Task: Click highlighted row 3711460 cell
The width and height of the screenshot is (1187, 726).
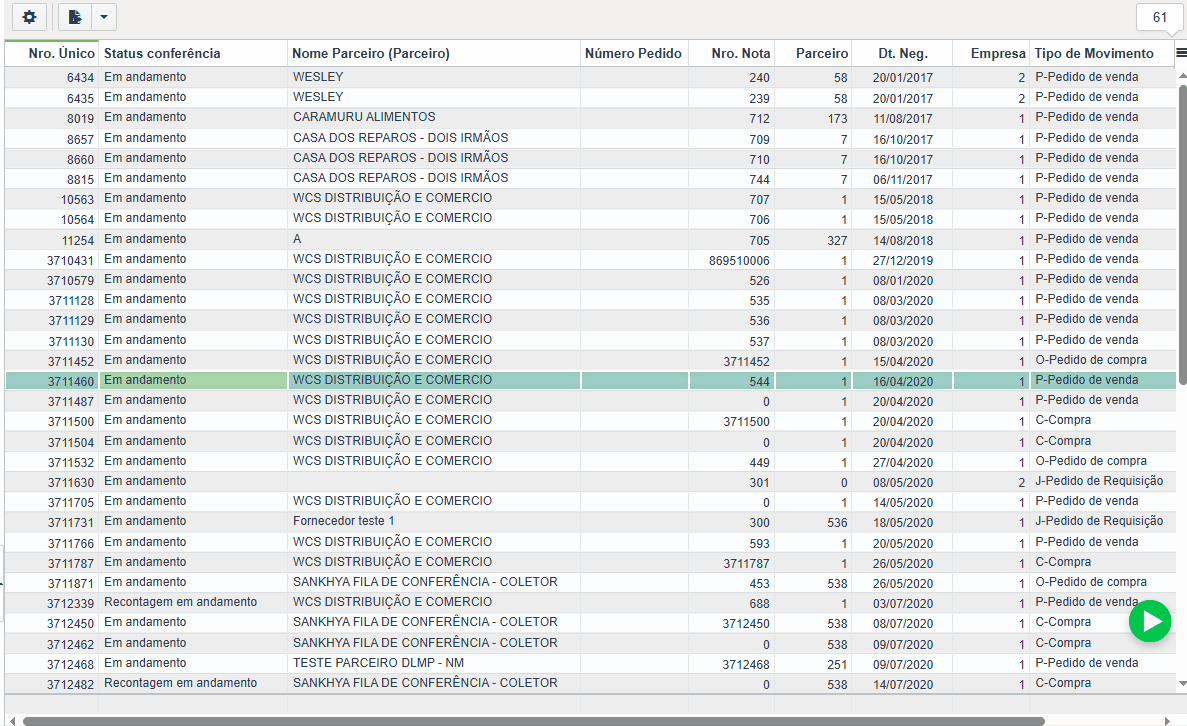Action: (x=590, y=381)
